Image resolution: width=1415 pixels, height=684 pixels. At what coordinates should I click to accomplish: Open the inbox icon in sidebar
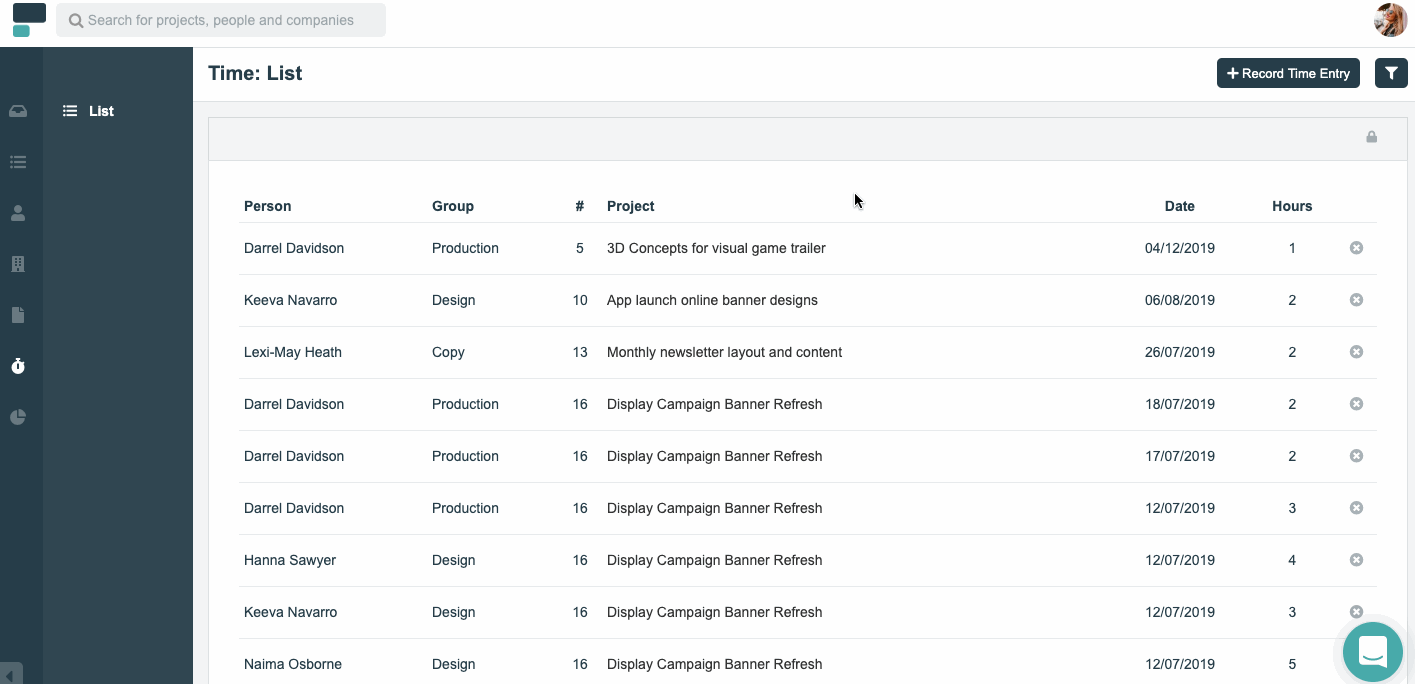(x=18, y=111)
